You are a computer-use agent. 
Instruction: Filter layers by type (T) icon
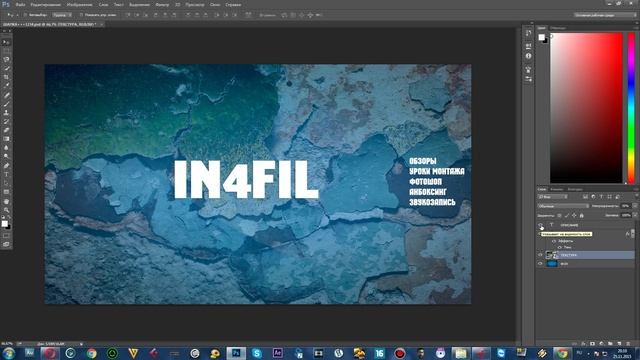click(x=601, y=197)
